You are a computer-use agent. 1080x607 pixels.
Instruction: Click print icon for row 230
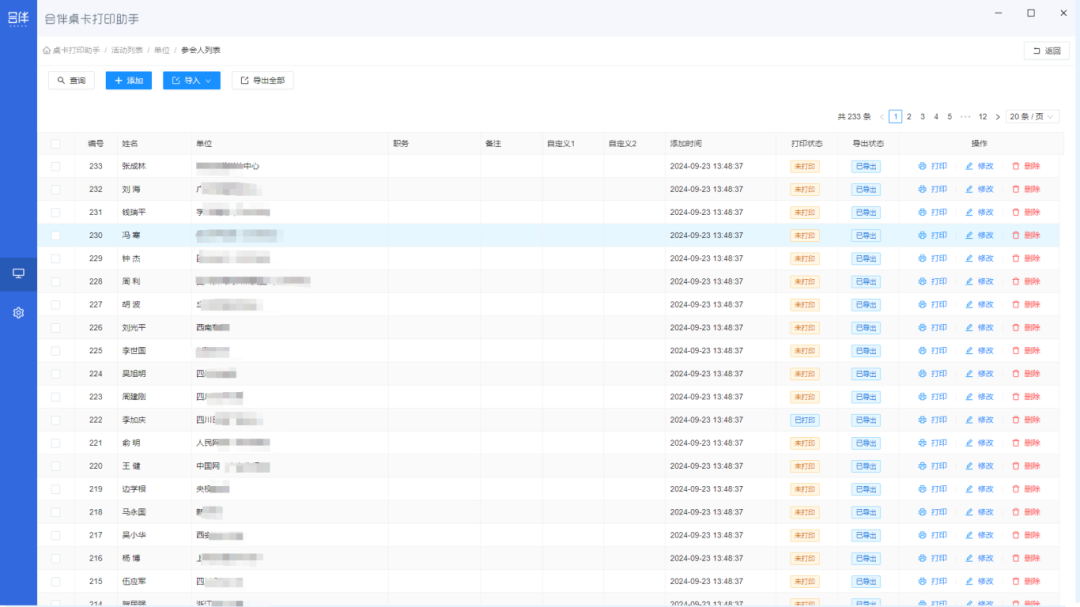[x=922, y=236]
